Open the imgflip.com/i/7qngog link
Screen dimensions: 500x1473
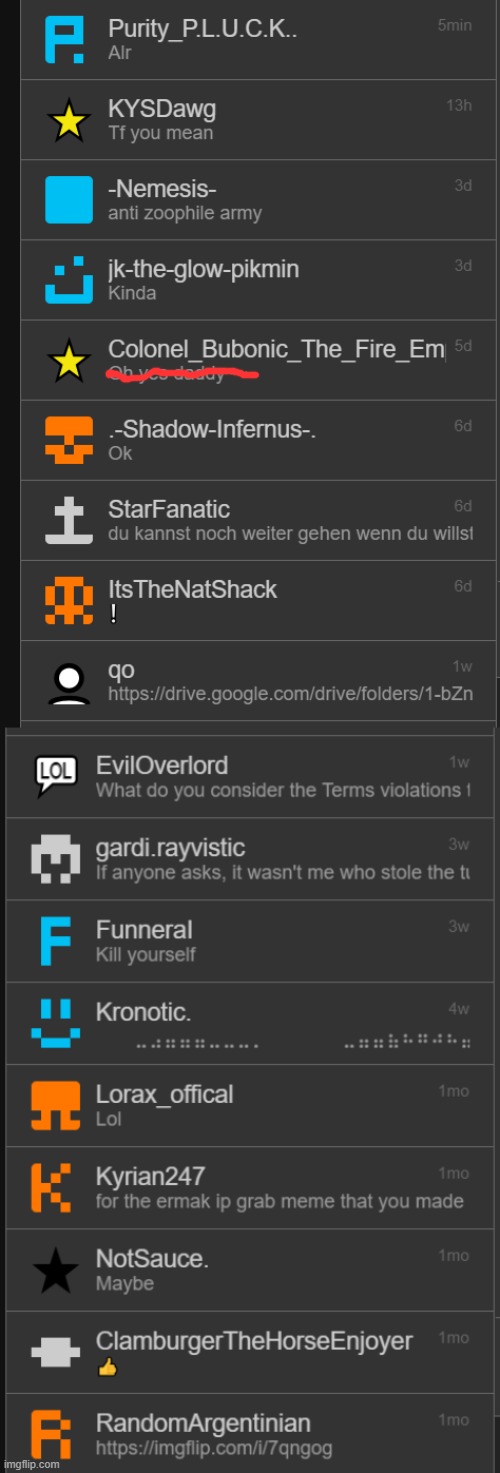point(214,1448)
